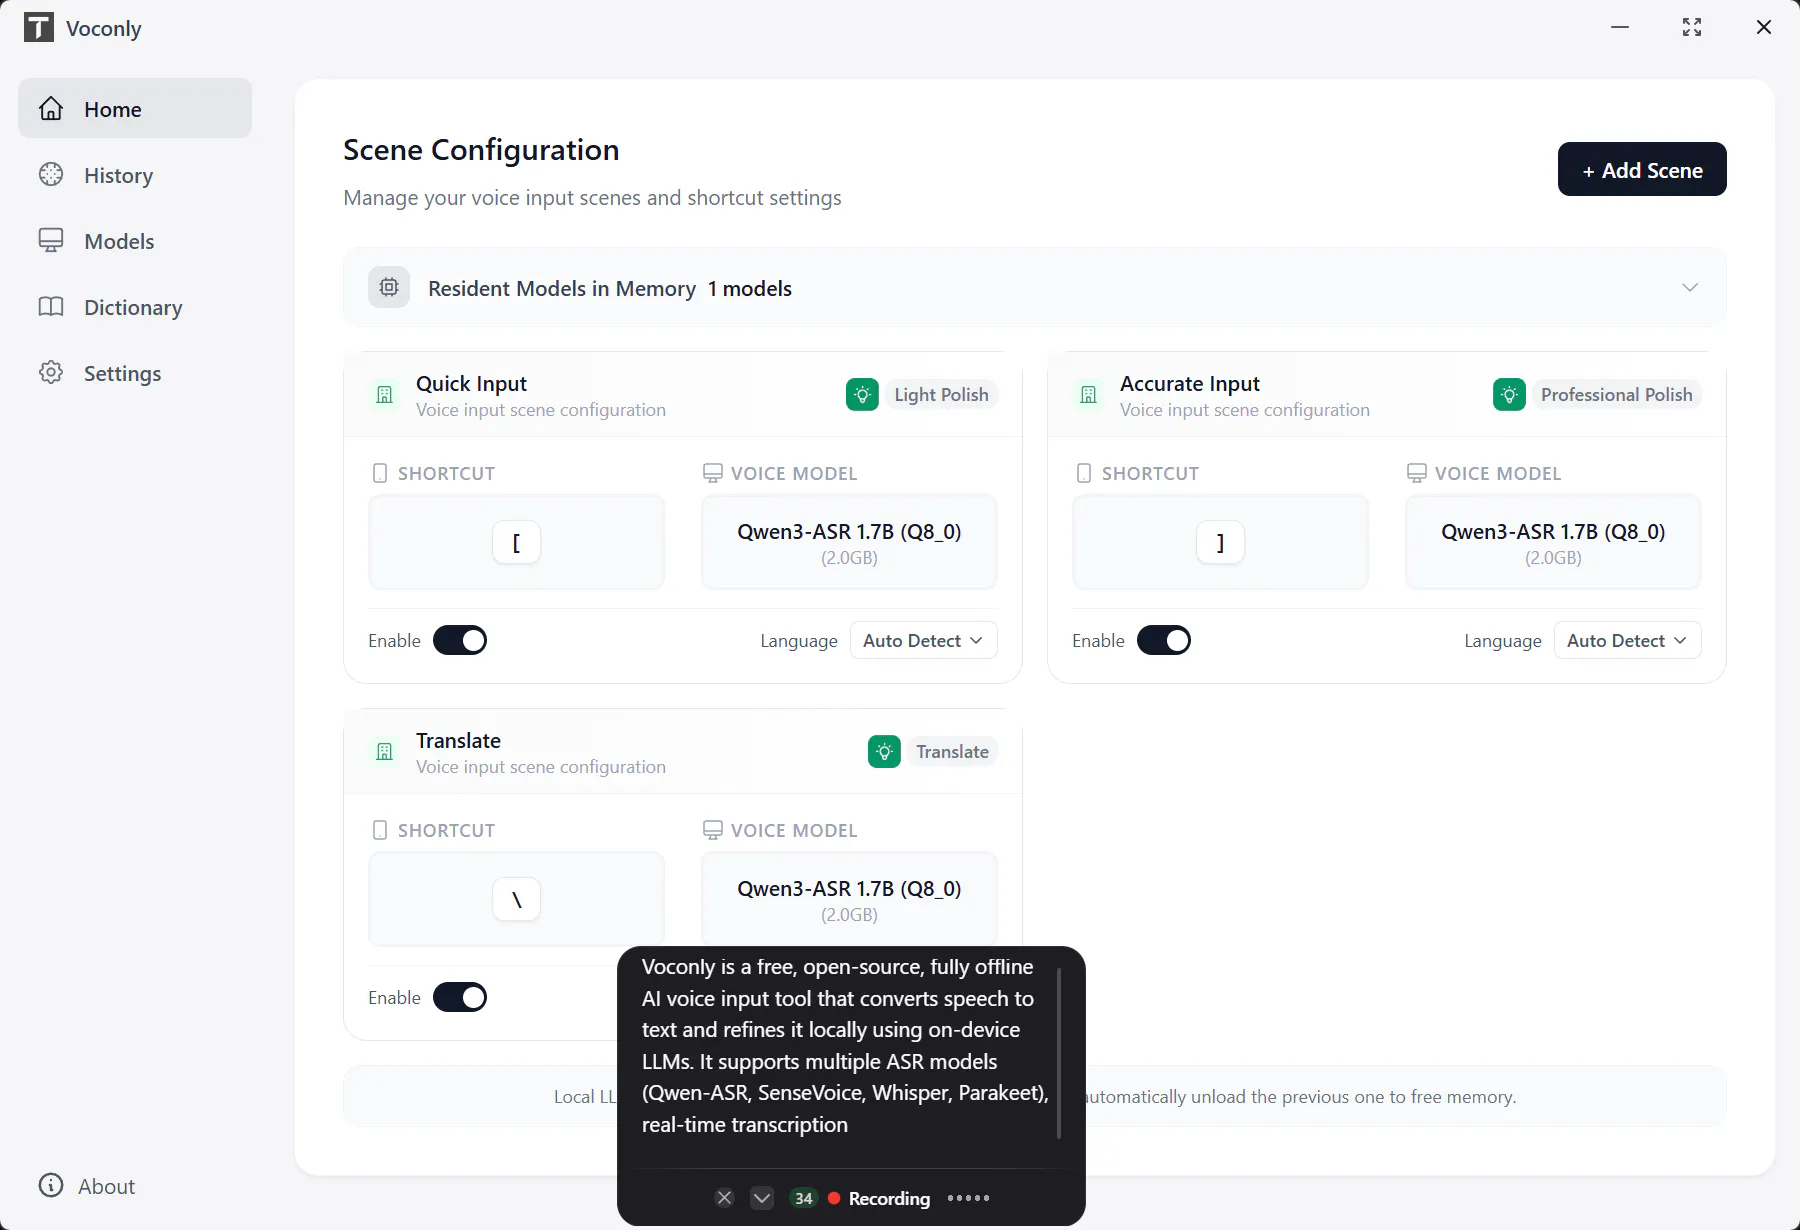Click the Quick Input shortcut label icon
Viewport: 1800px width, 1230px height.
tap(380, 473)
